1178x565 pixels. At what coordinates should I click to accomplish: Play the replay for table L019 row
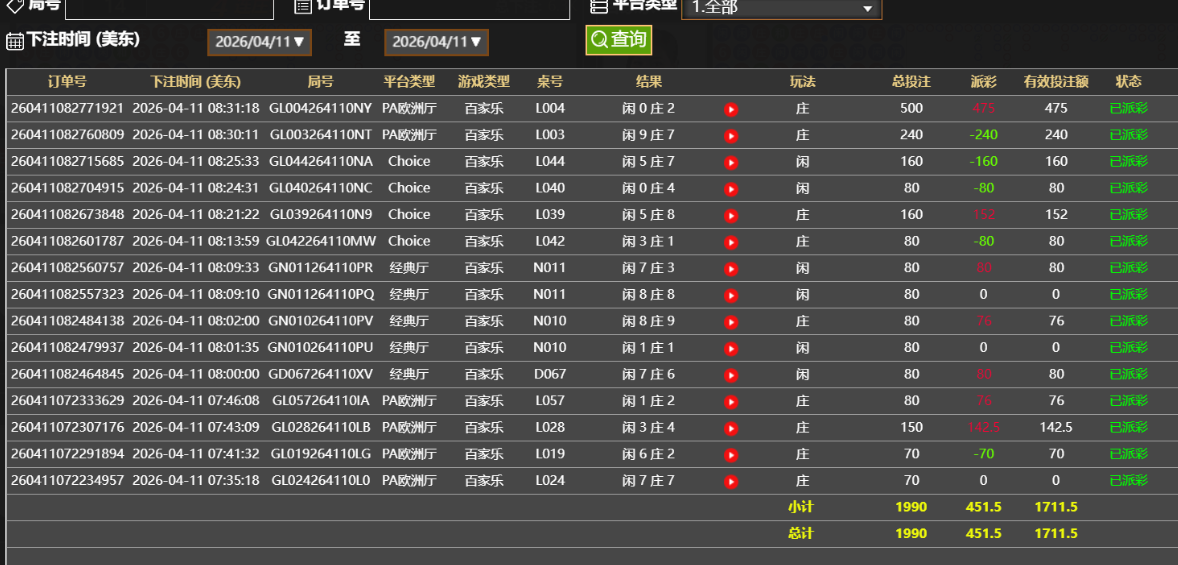[x=731, y=455]
